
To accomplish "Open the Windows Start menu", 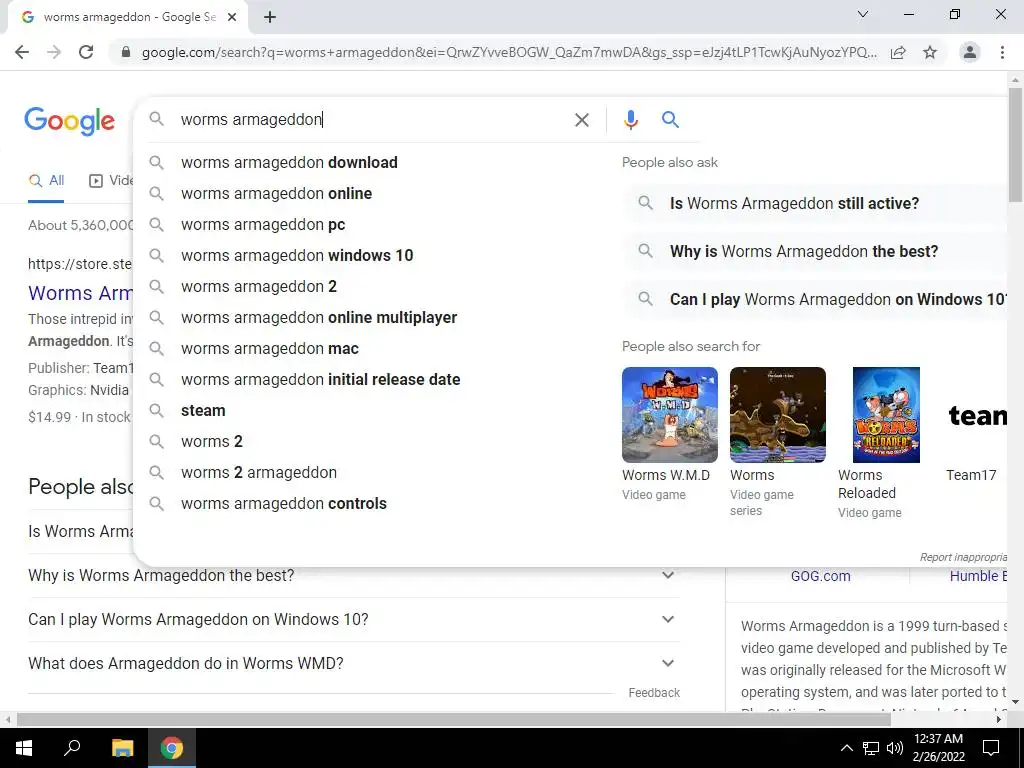I will 23,748.
